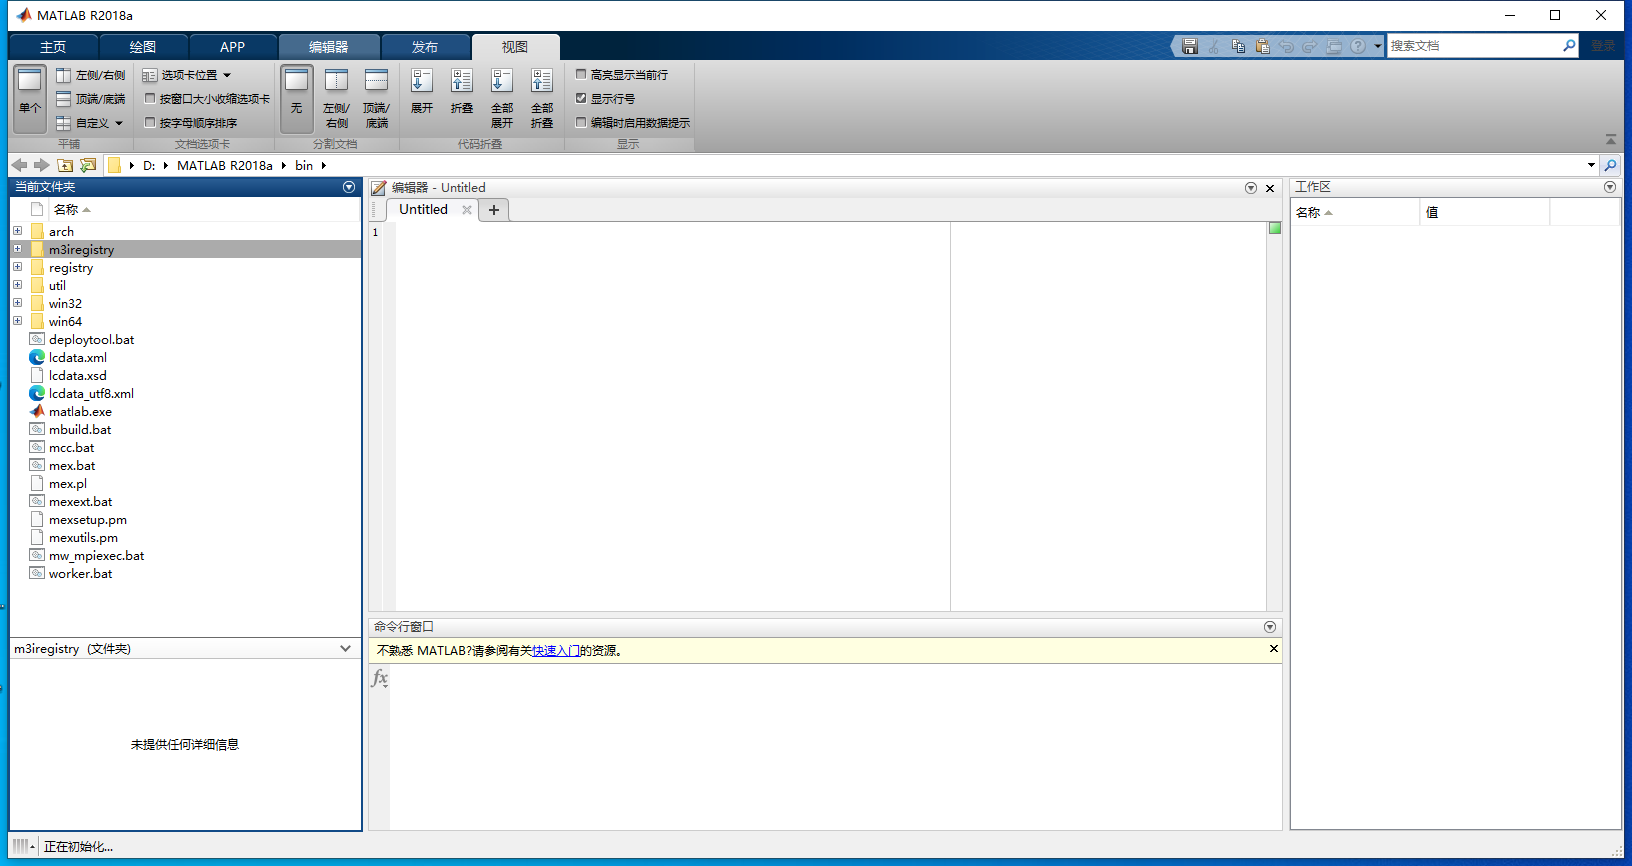
Task: Click the fx function browser icon
Action: (x=380, y=678)
